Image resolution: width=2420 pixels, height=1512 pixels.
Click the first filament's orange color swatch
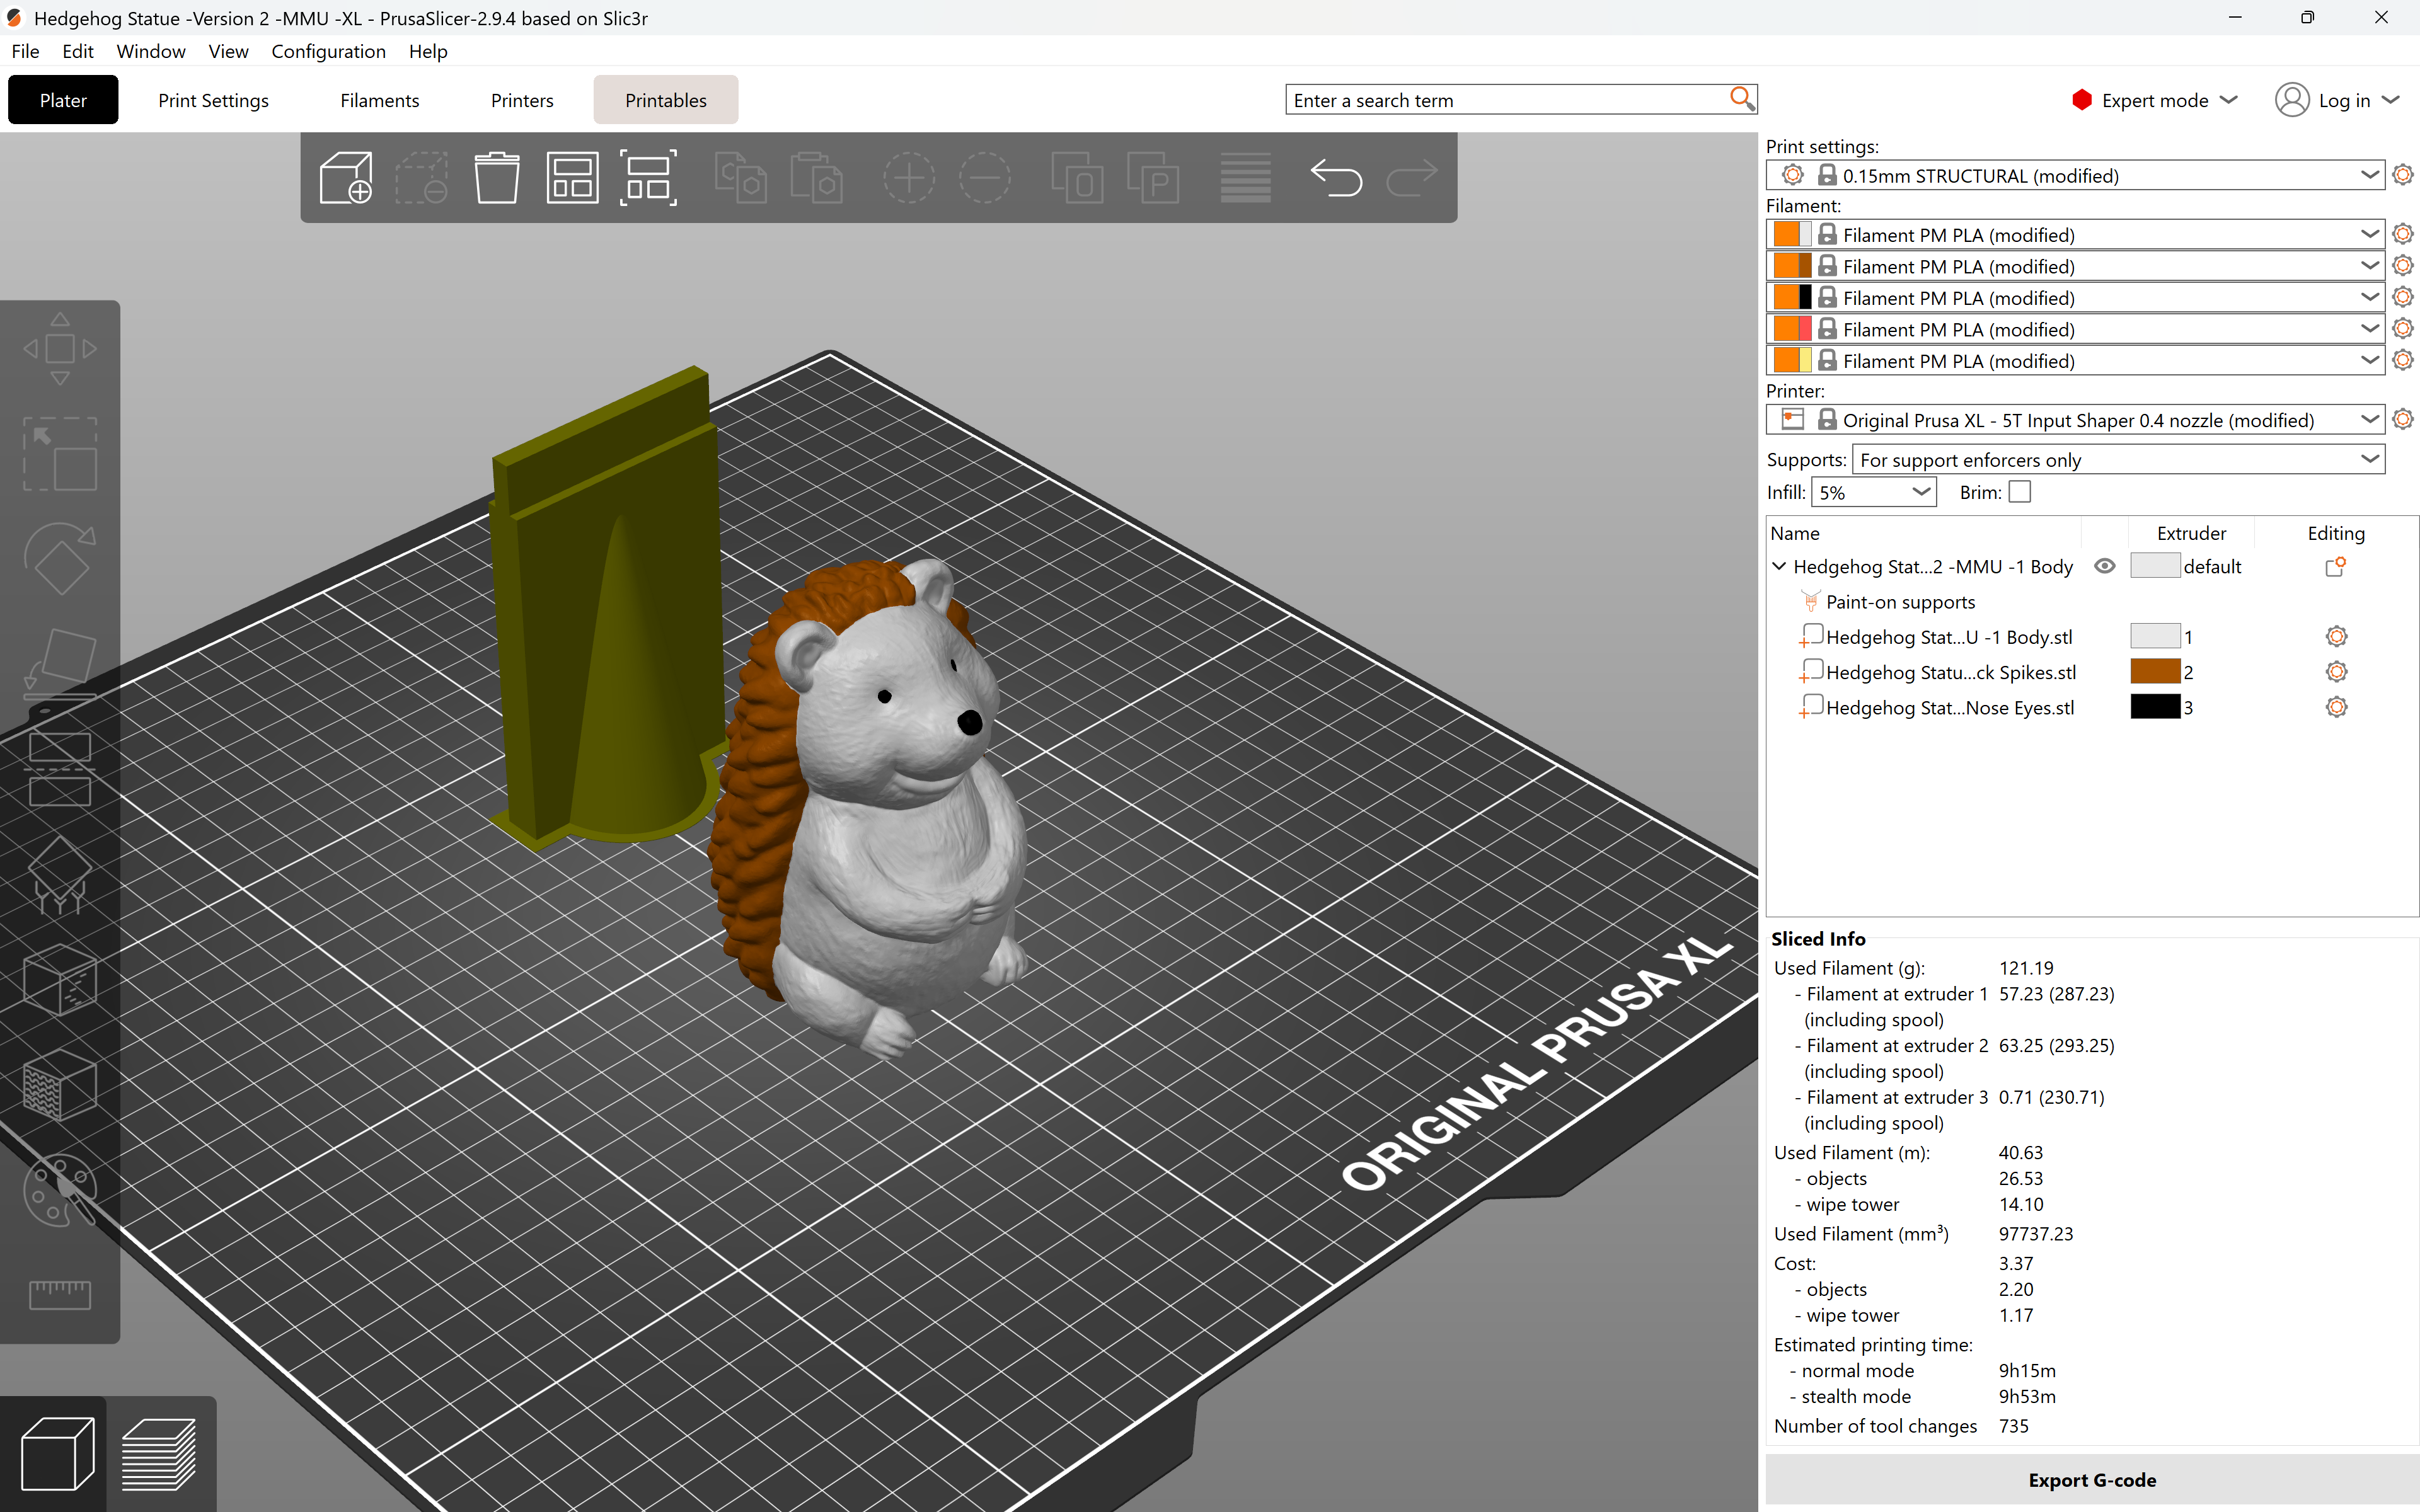coord(1786,234)
